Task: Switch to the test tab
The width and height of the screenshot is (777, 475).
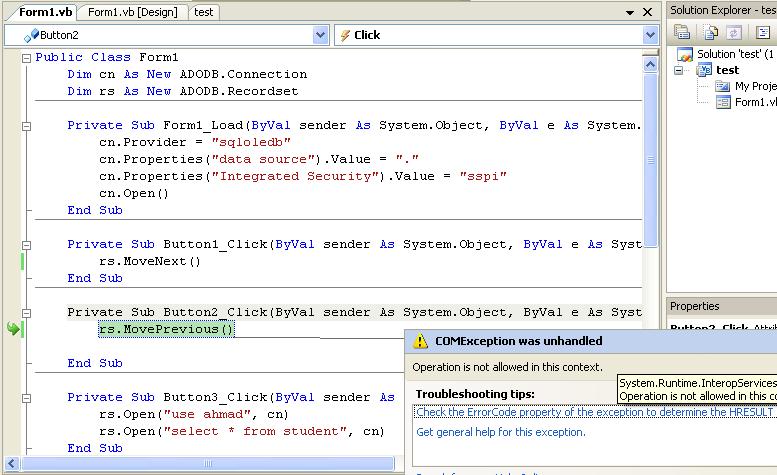Action: click(x=203, y=12)
